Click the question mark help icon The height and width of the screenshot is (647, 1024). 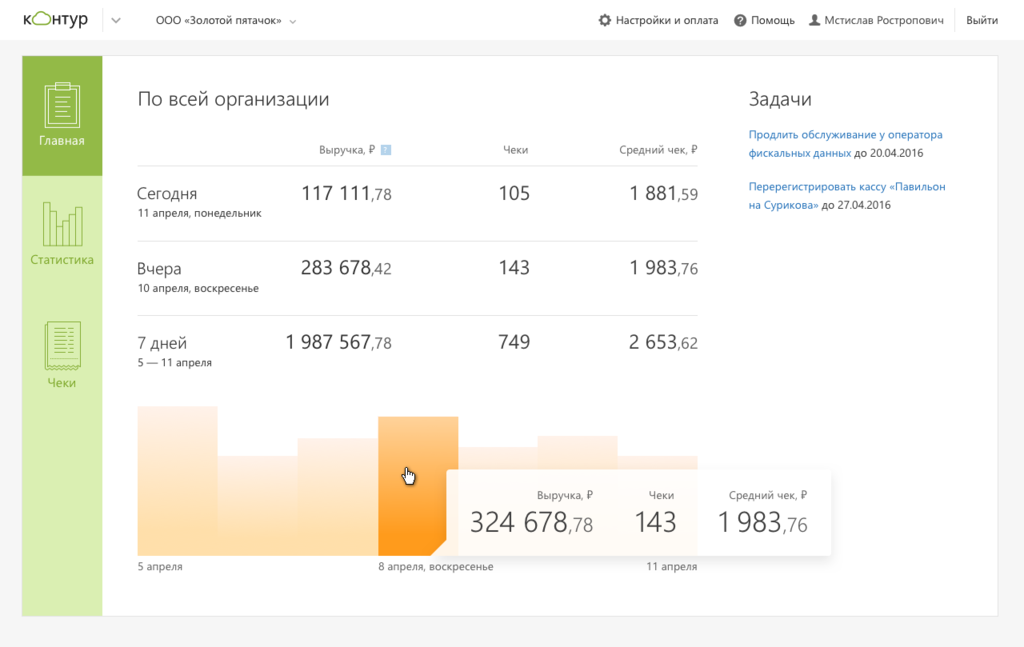(x=740, y=20)
